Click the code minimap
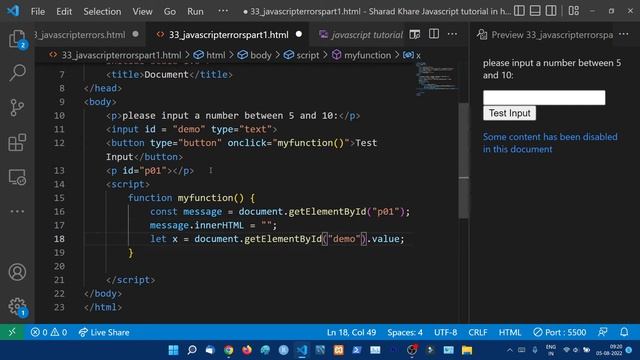 436,79
